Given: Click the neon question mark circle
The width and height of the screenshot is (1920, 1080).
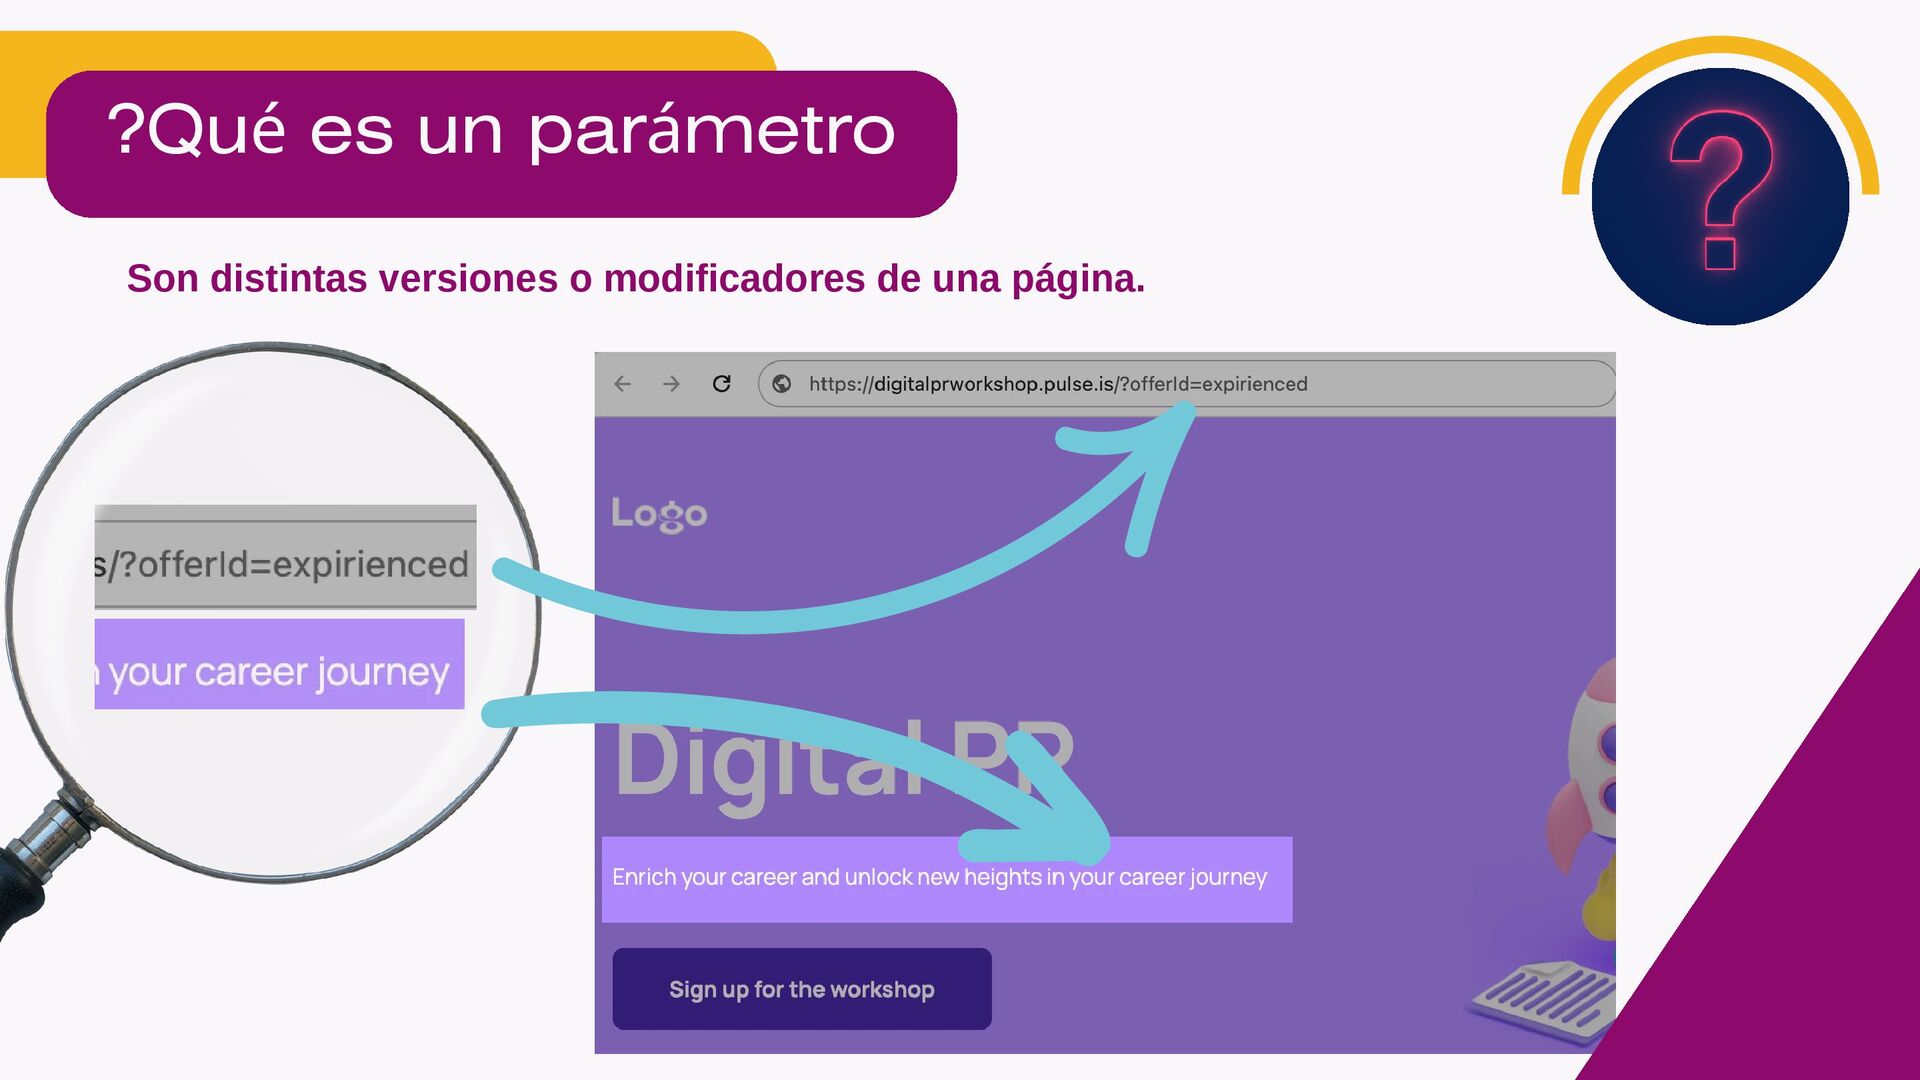Looking at the screenshot, I should pos(1720,197).
